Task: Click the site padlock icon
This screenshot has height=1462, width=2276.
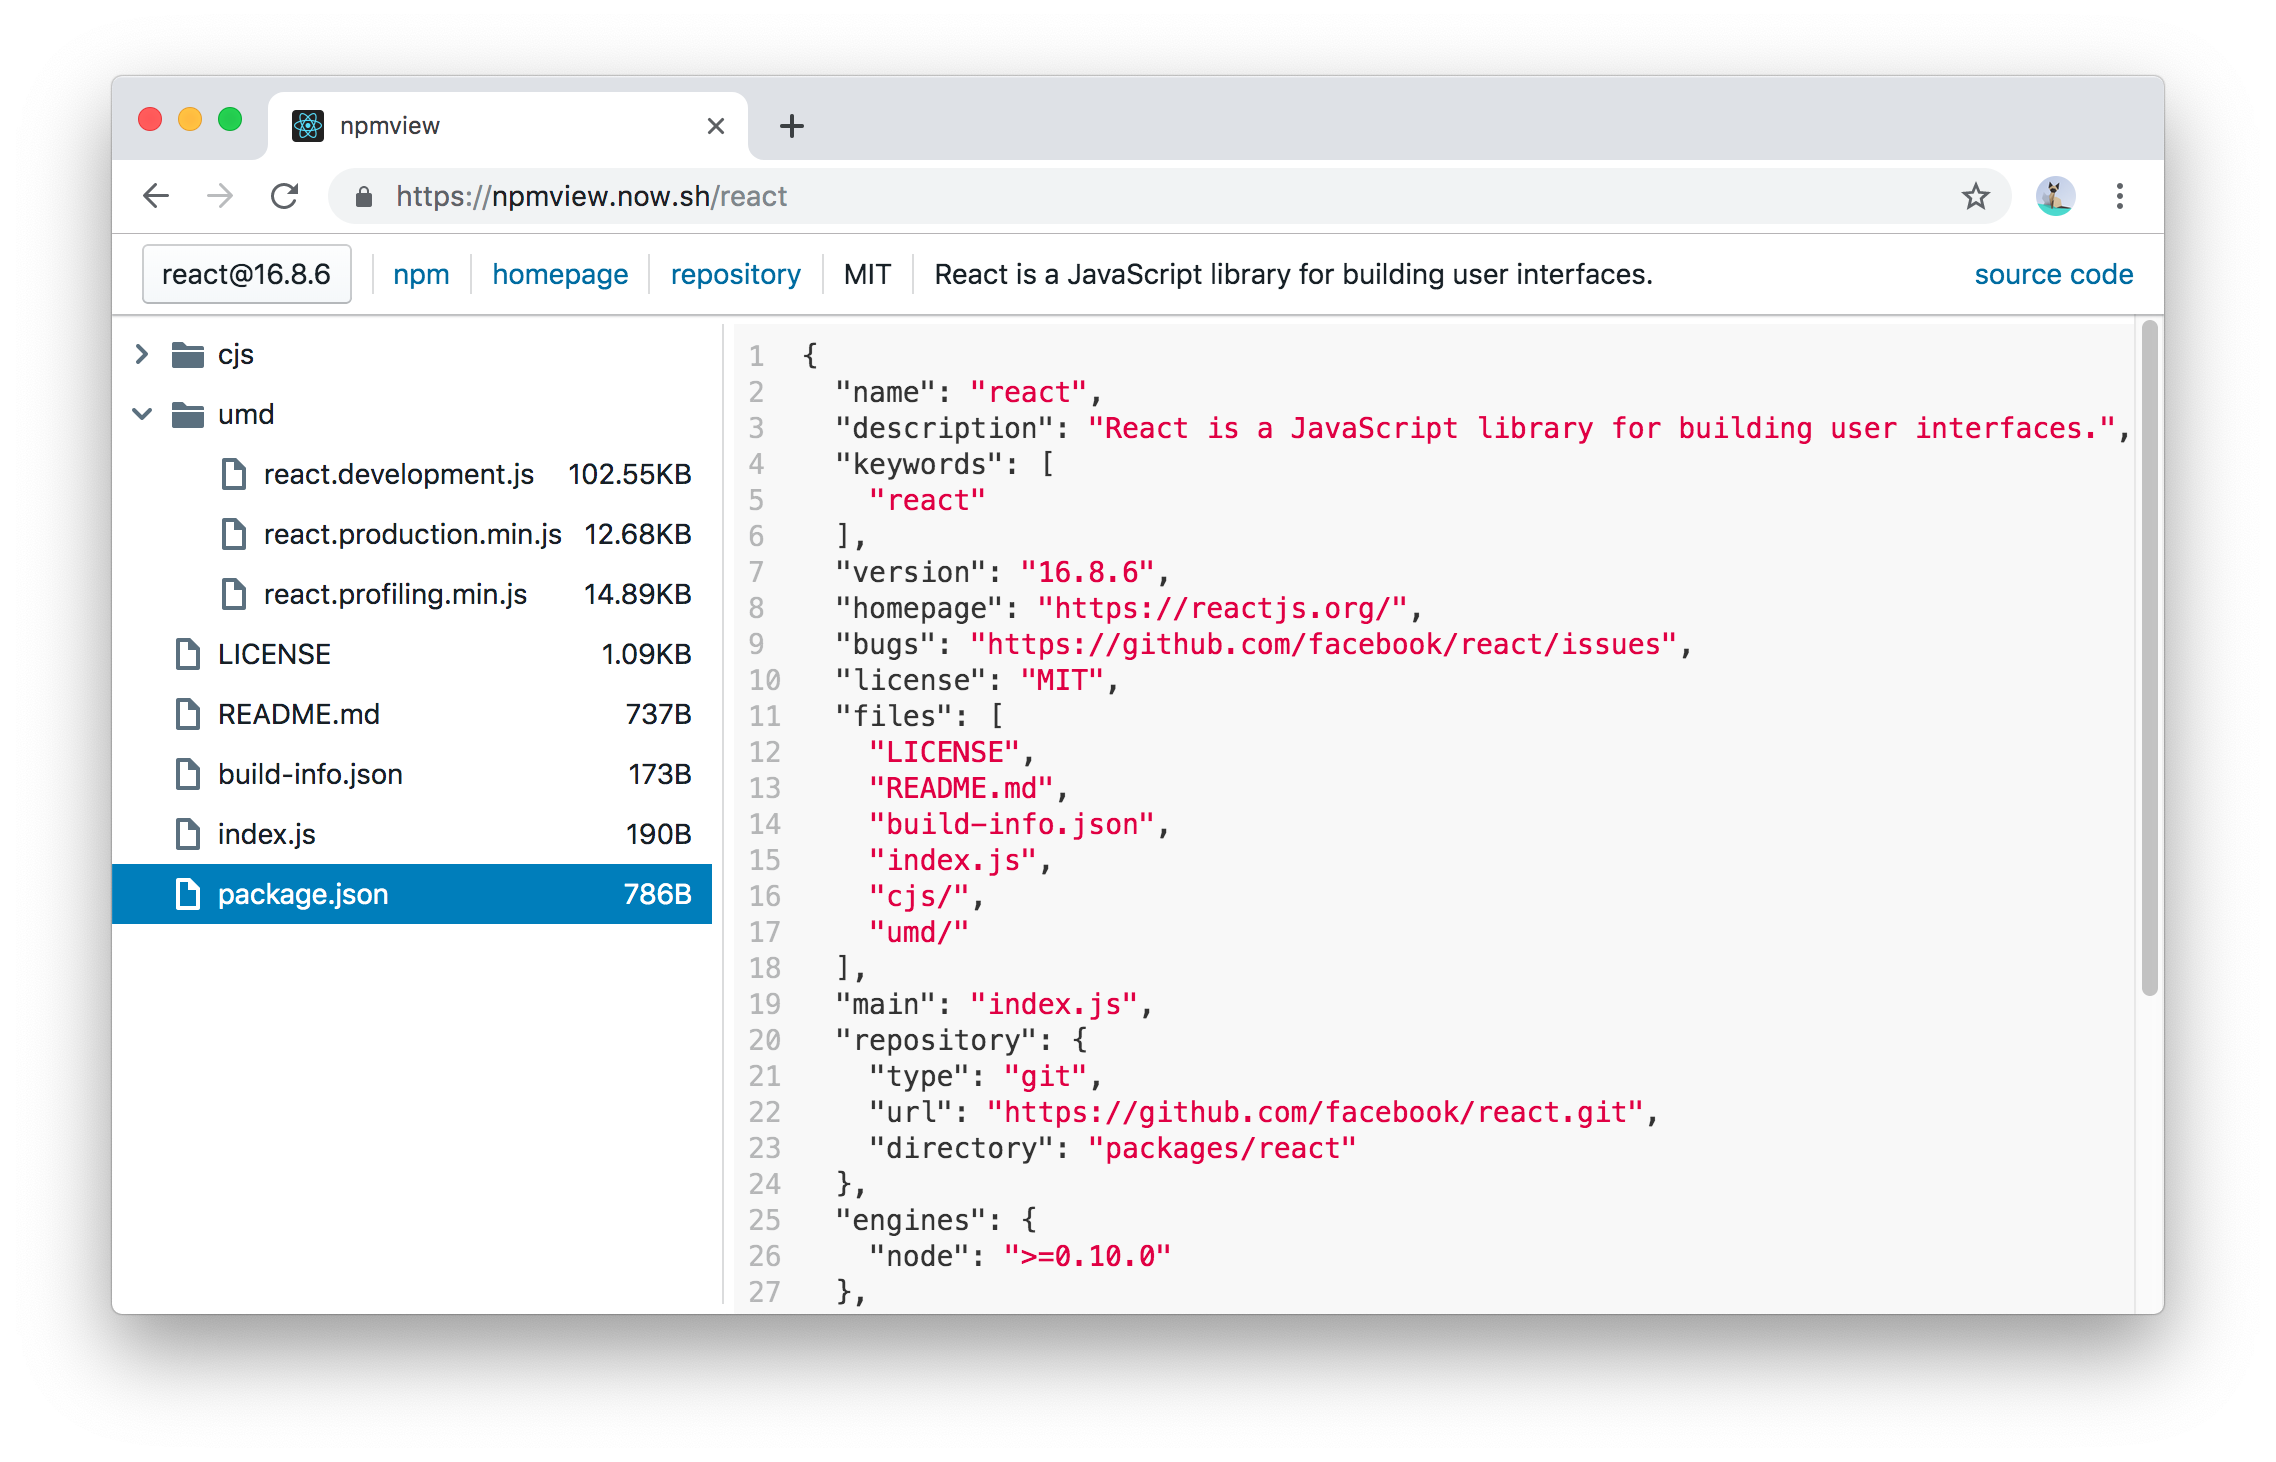Action: (364, 197)
